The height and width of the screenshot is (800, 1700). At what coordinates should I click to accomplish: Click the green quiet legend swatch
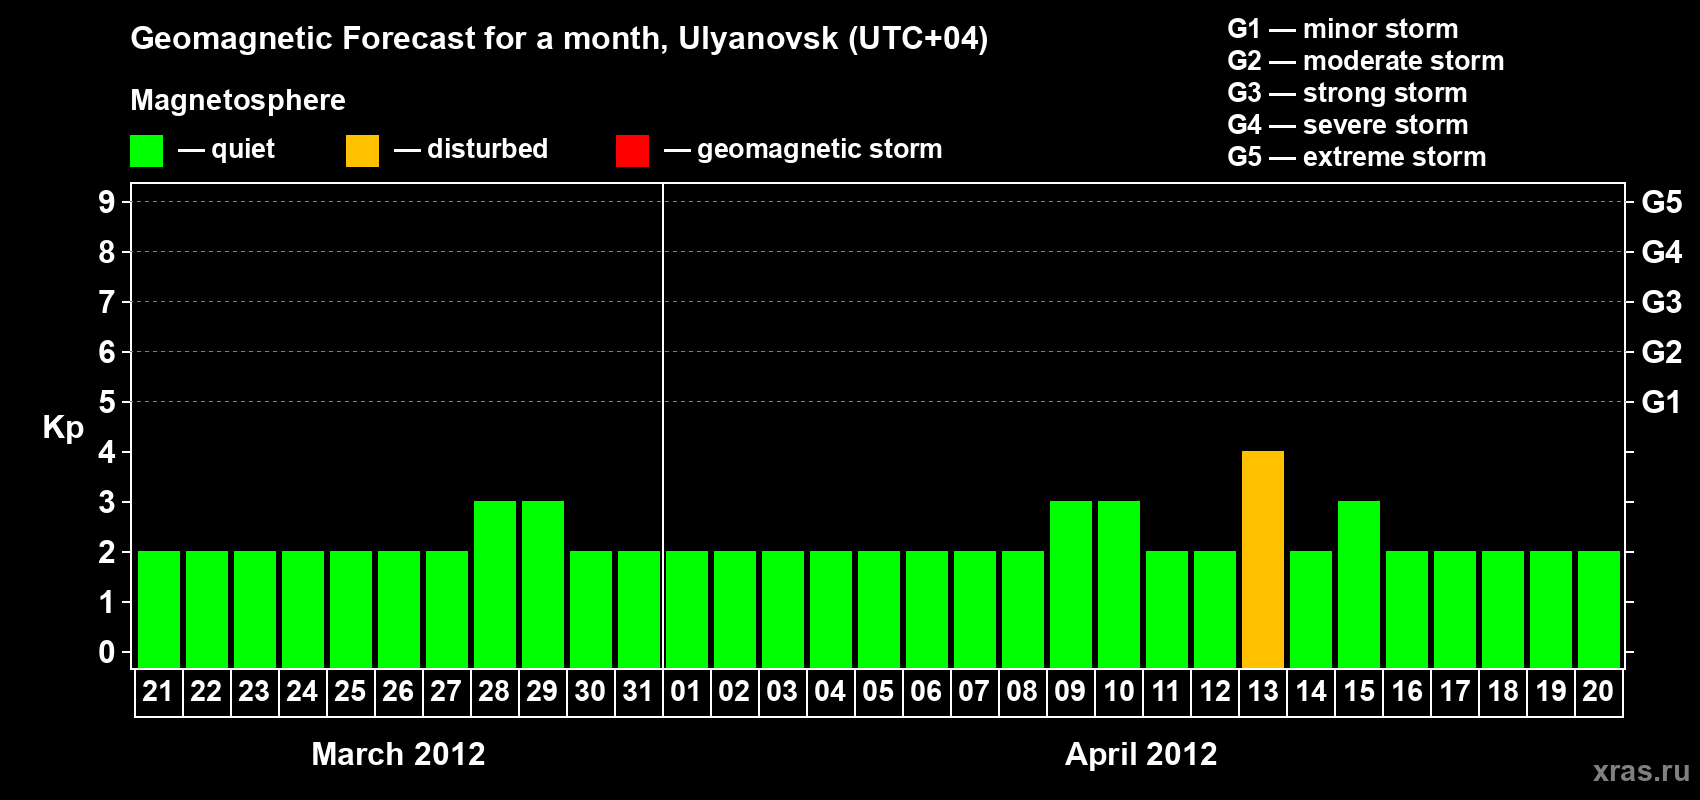(146, 151)
